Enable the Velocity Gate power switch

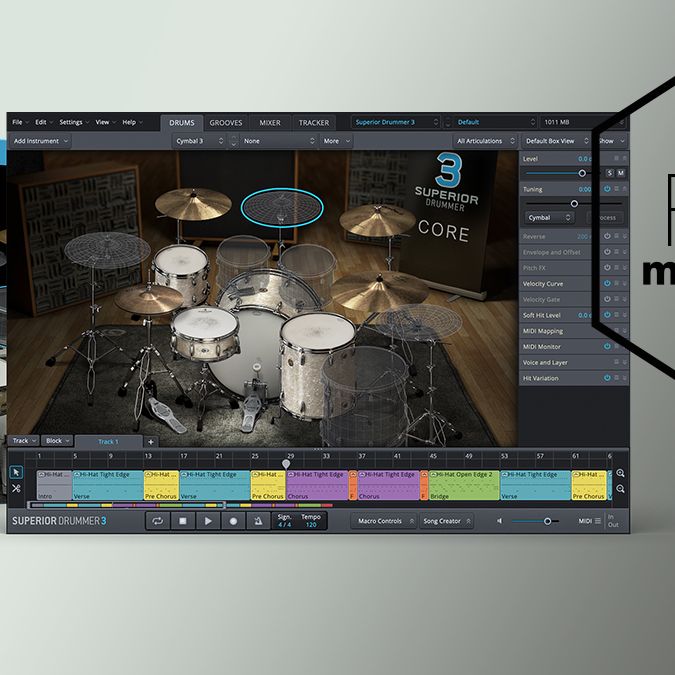click(x=607, y=299)
